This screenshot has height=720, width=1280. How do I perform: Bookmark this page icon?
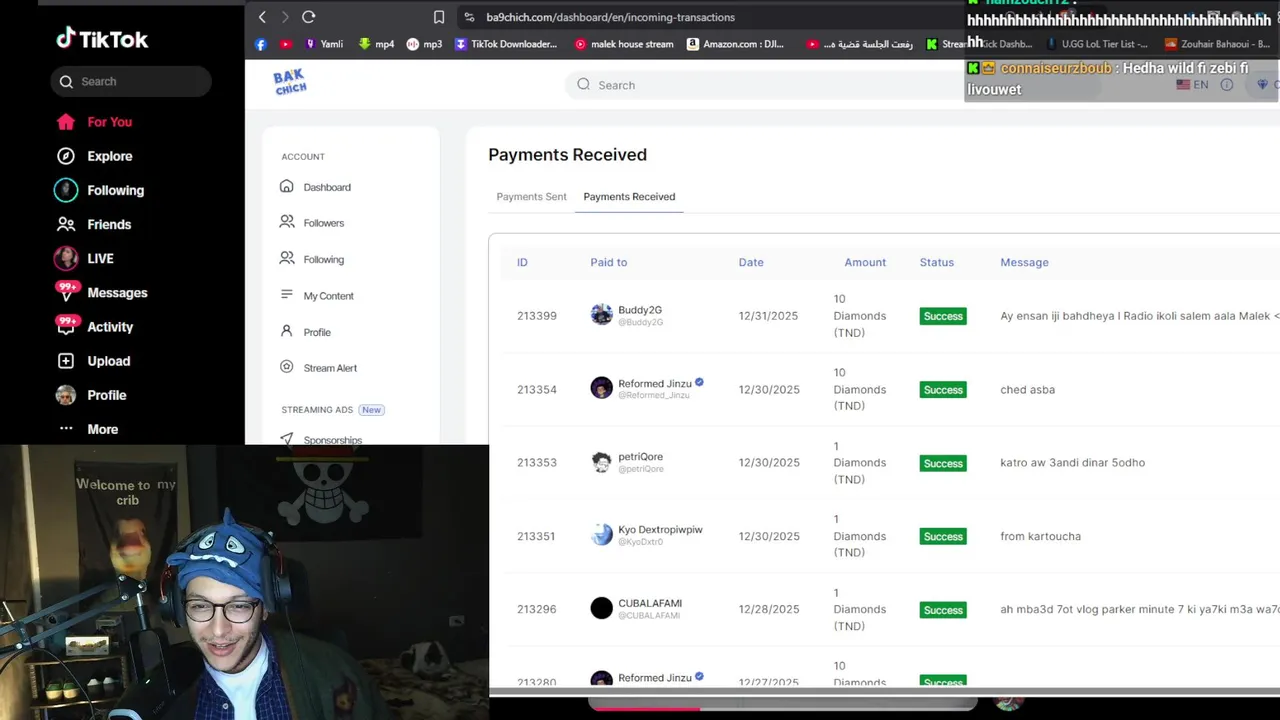click(x=439, y=17)
